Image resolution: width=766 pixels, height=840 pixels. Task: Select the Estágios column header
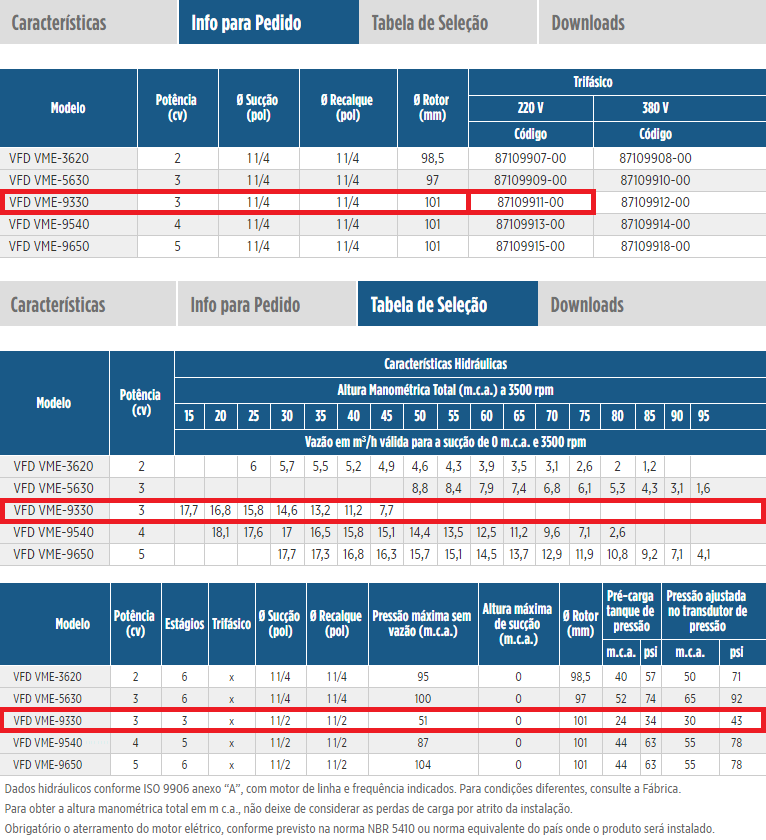tap(184, 624)
